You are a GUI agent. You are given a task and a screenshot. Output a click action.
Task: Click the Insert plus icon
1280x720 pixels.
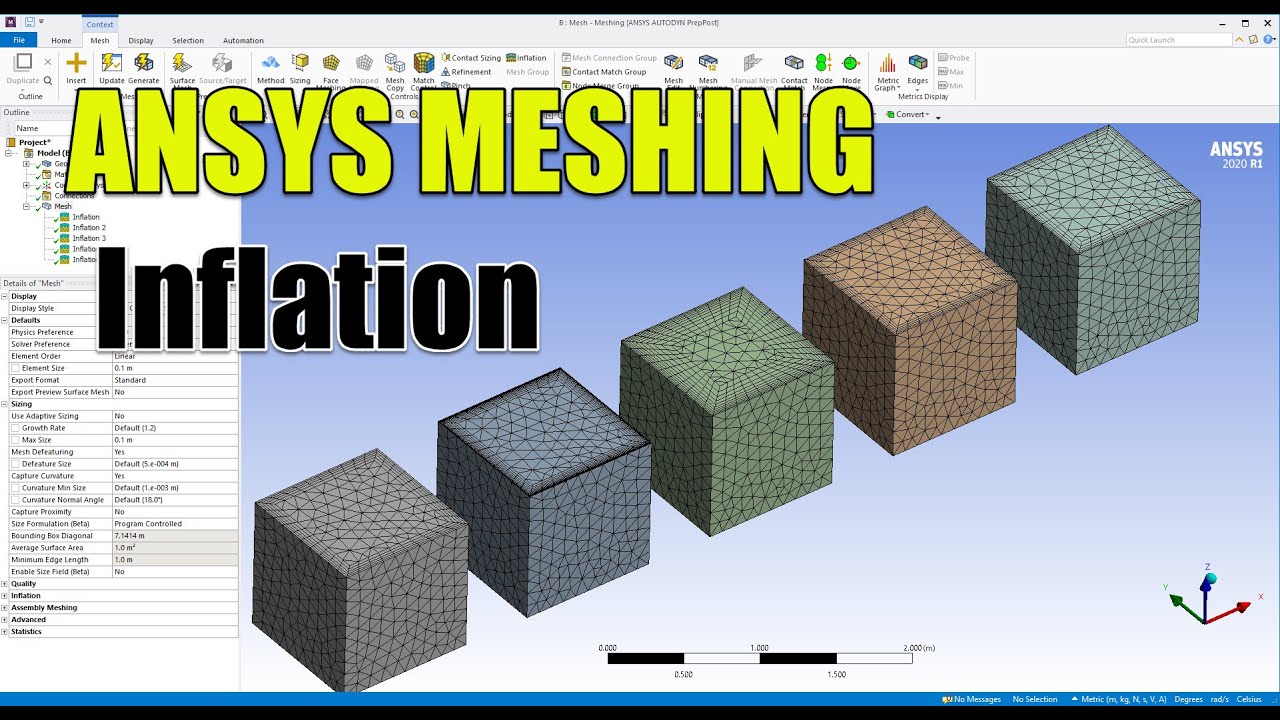76,63
